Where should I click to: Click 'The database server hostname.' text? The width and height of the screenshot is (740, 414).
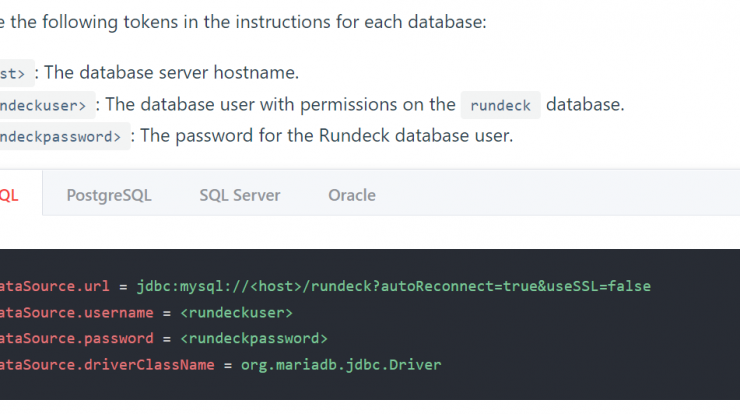(x=172, y=72)
